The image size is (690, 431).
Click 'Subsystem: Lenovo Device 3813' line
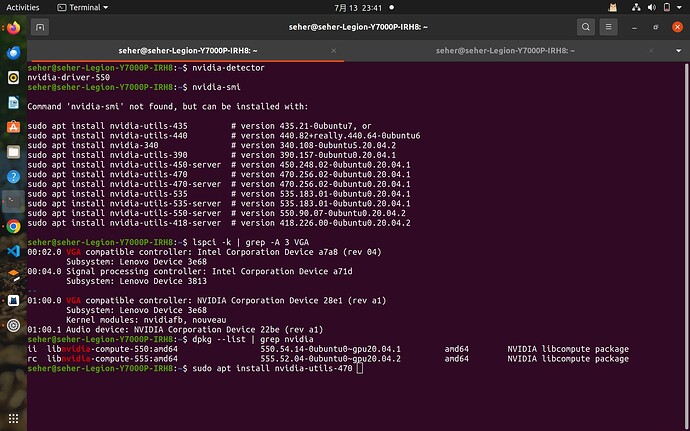[x=136, y=281]
